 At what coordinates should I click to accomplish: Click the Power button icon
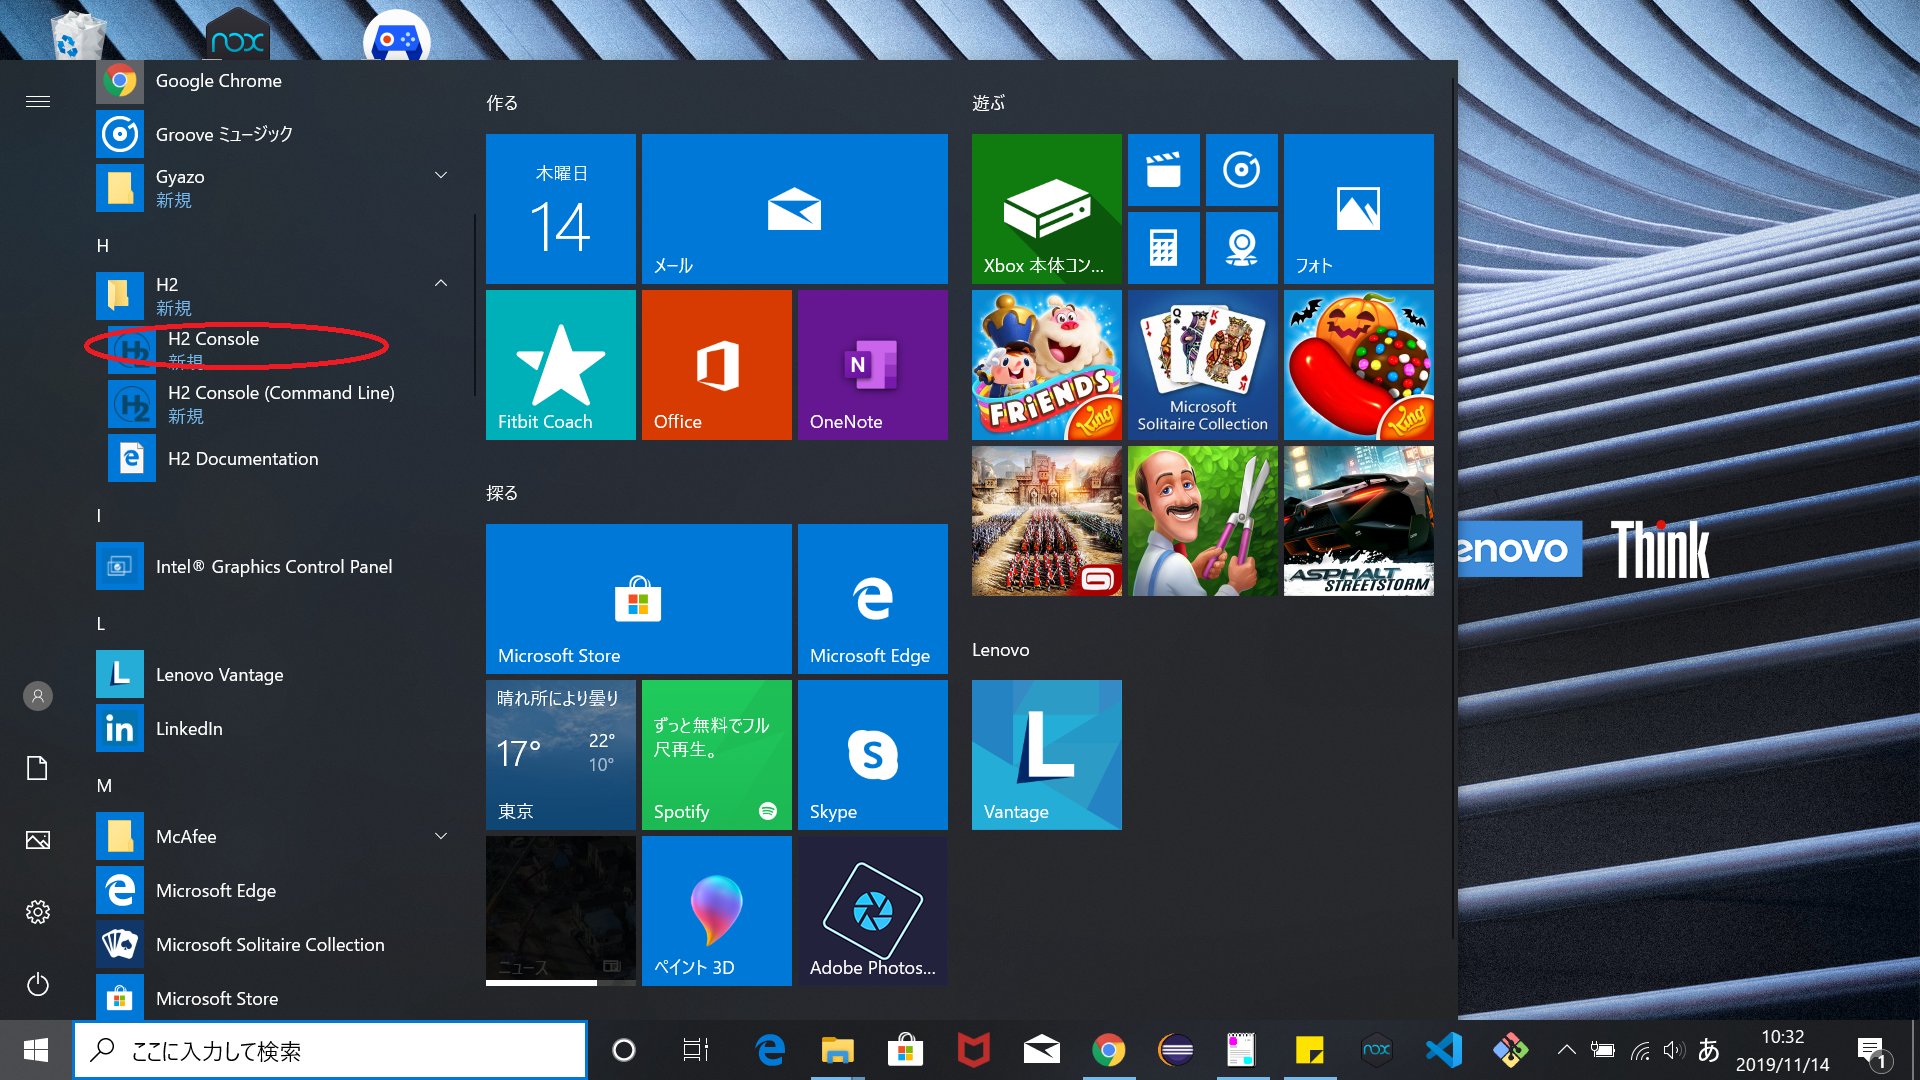point(38,984)
